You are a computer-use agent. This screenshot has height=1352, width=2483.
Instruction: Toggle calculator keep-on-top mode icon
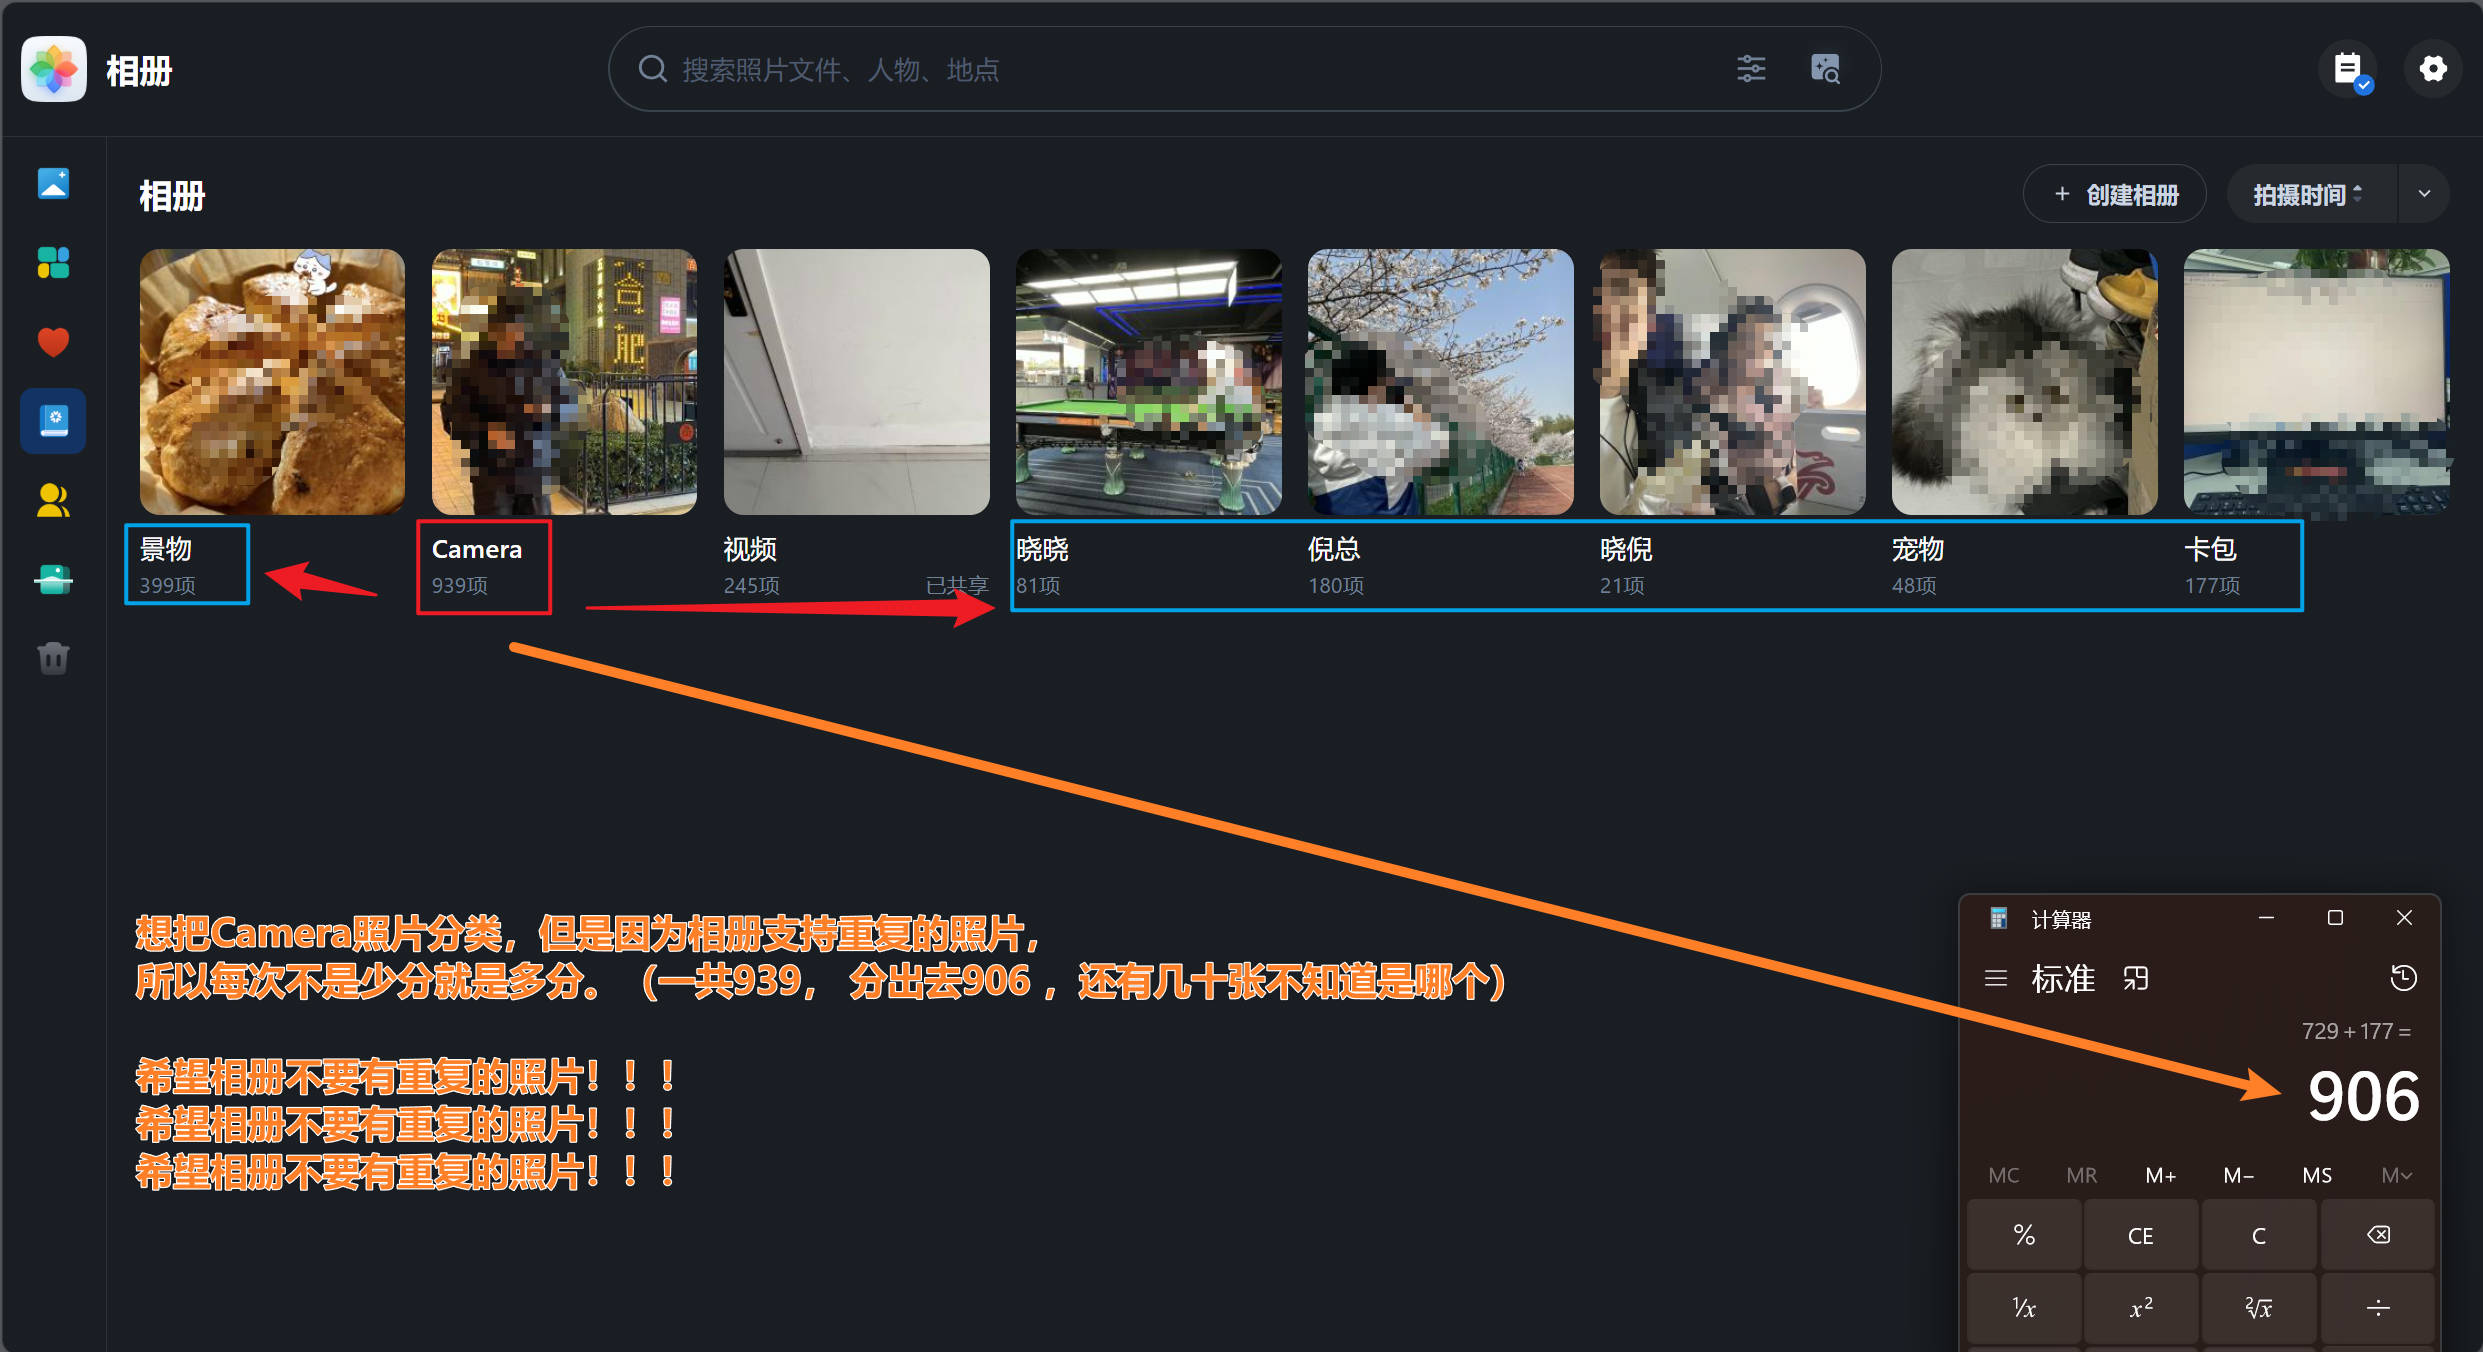pyautogui.click(x=2136, y=978)
